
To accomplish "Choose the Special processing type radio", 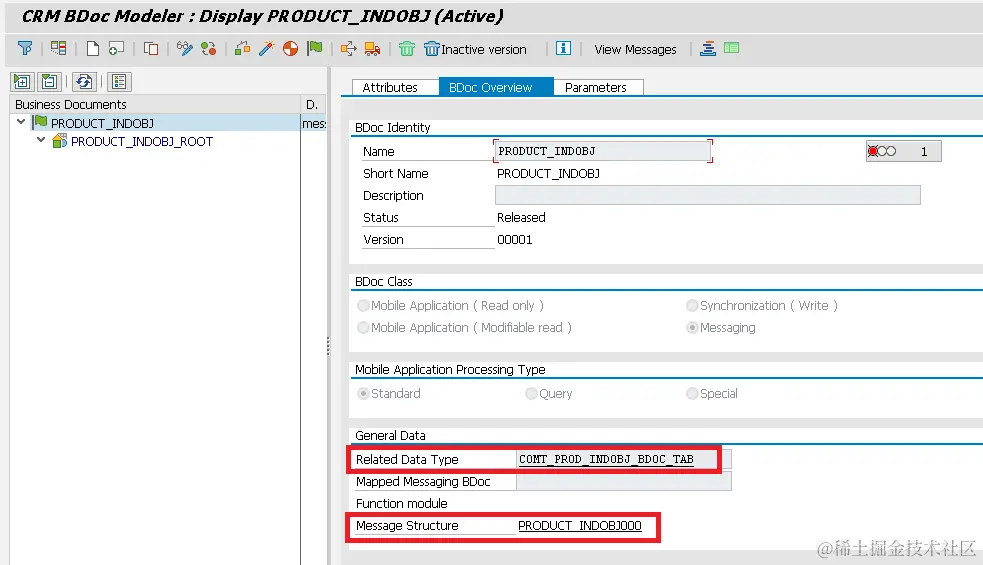I will pos(692,393).
